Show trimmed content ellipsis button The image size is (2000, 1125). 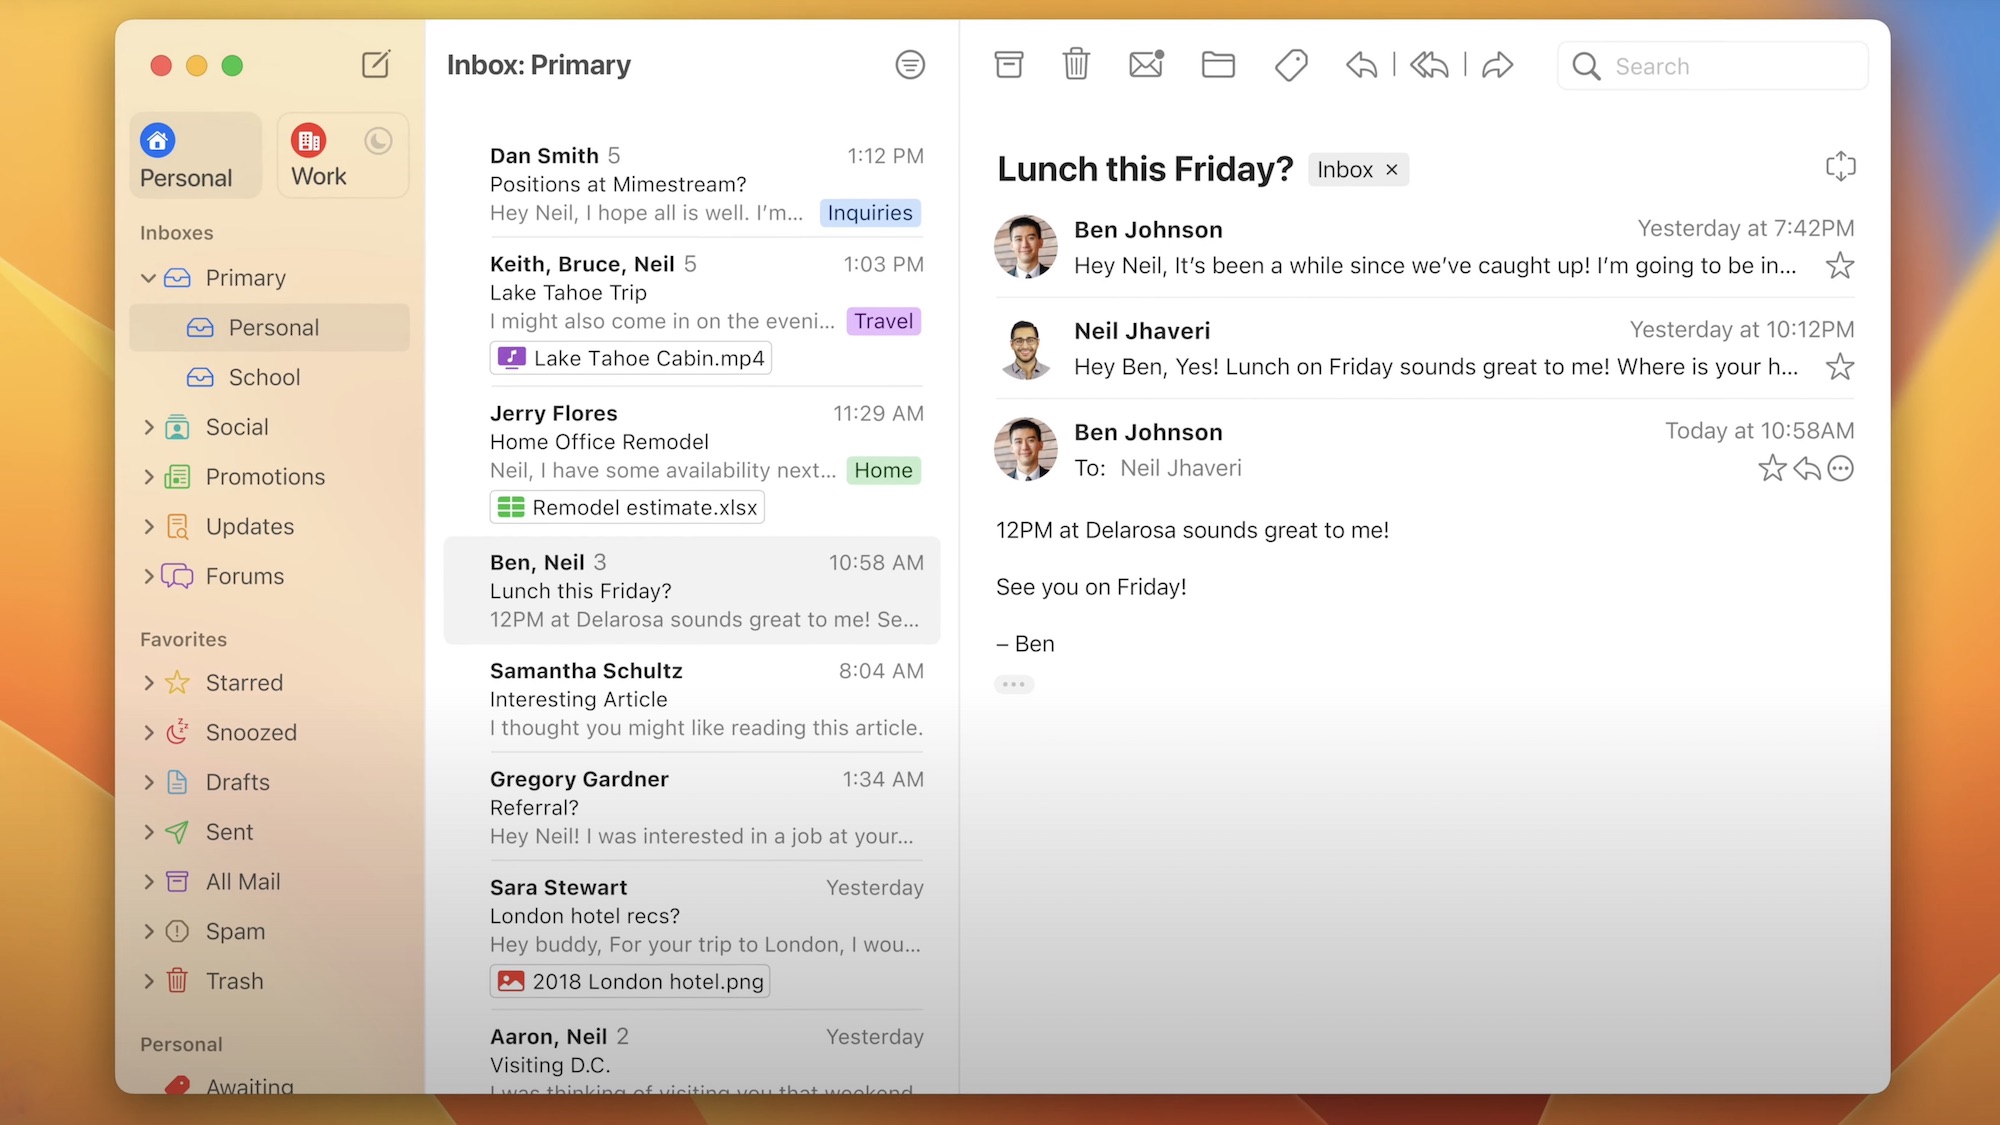coord(1013,685)
